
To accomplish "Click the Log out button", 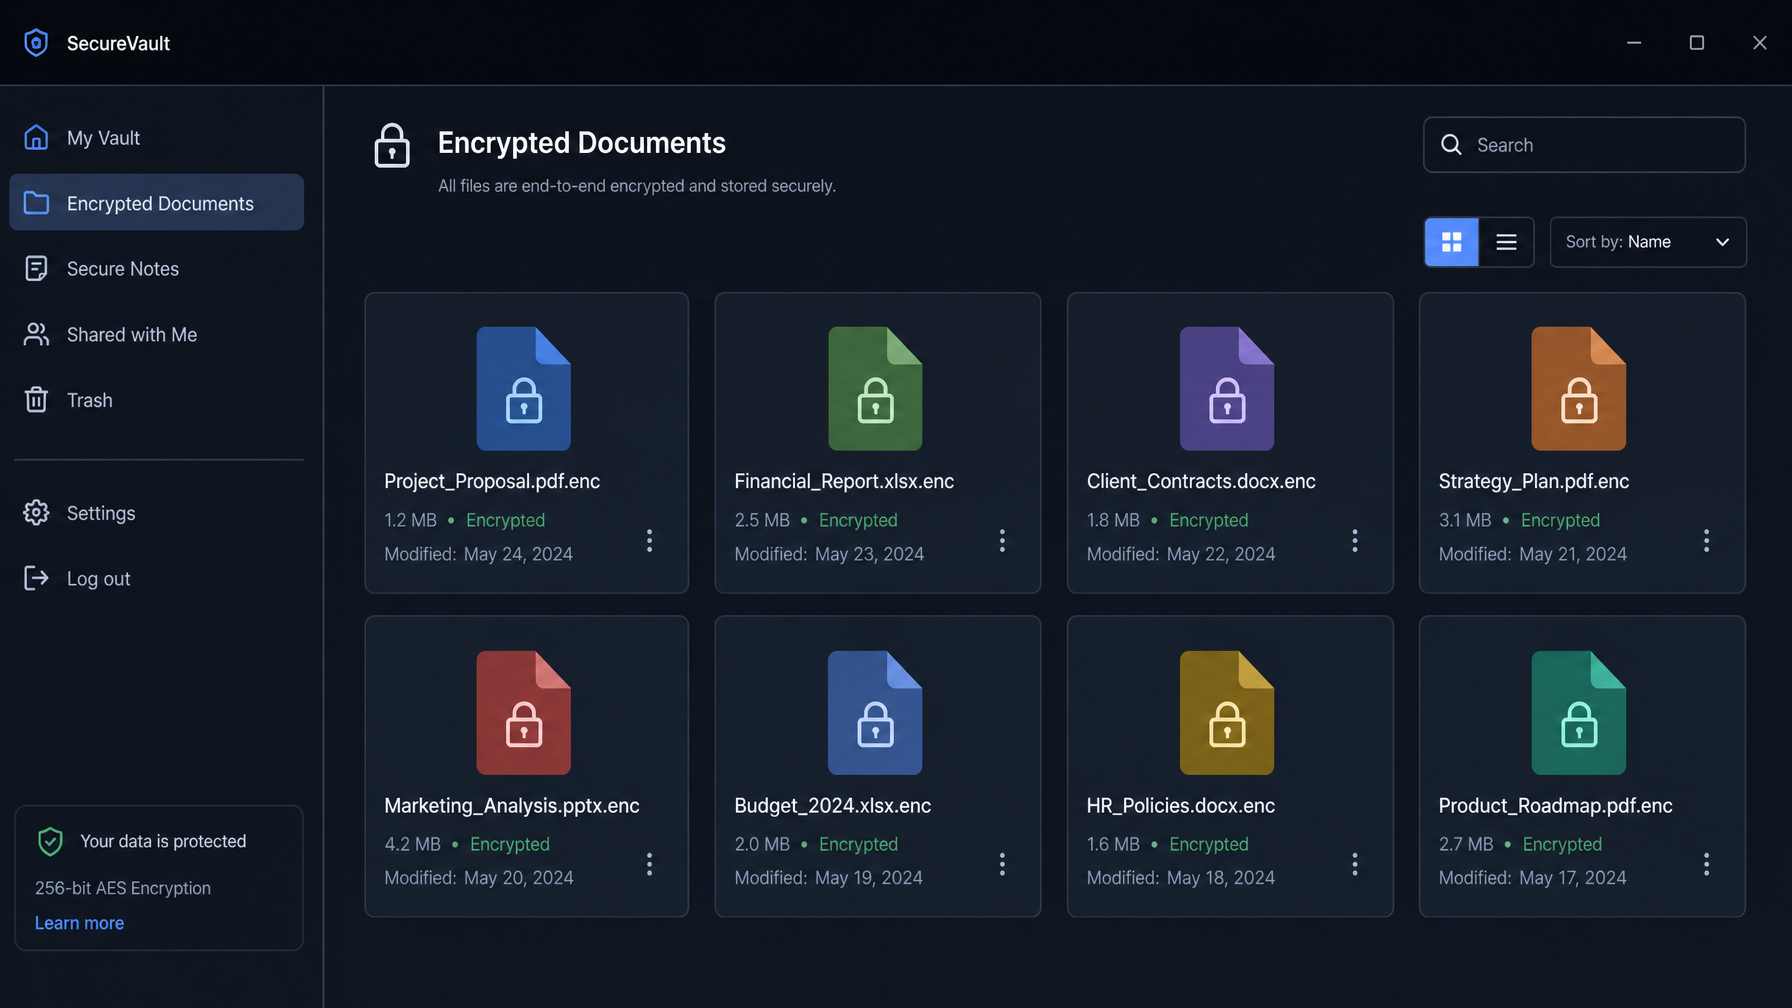I will click(156, 578).
